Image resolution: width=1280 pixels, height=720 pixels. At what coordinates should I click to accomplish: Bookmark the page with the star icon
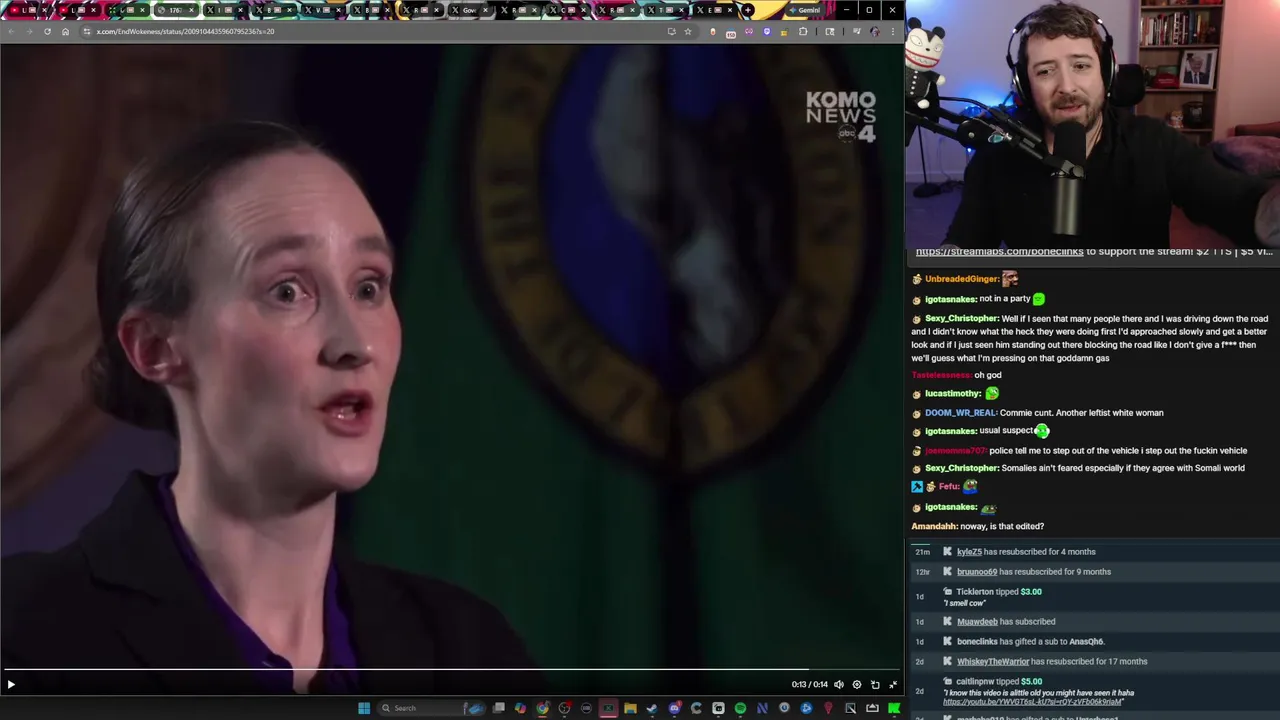pyautogui.click(x=687, y=31)
